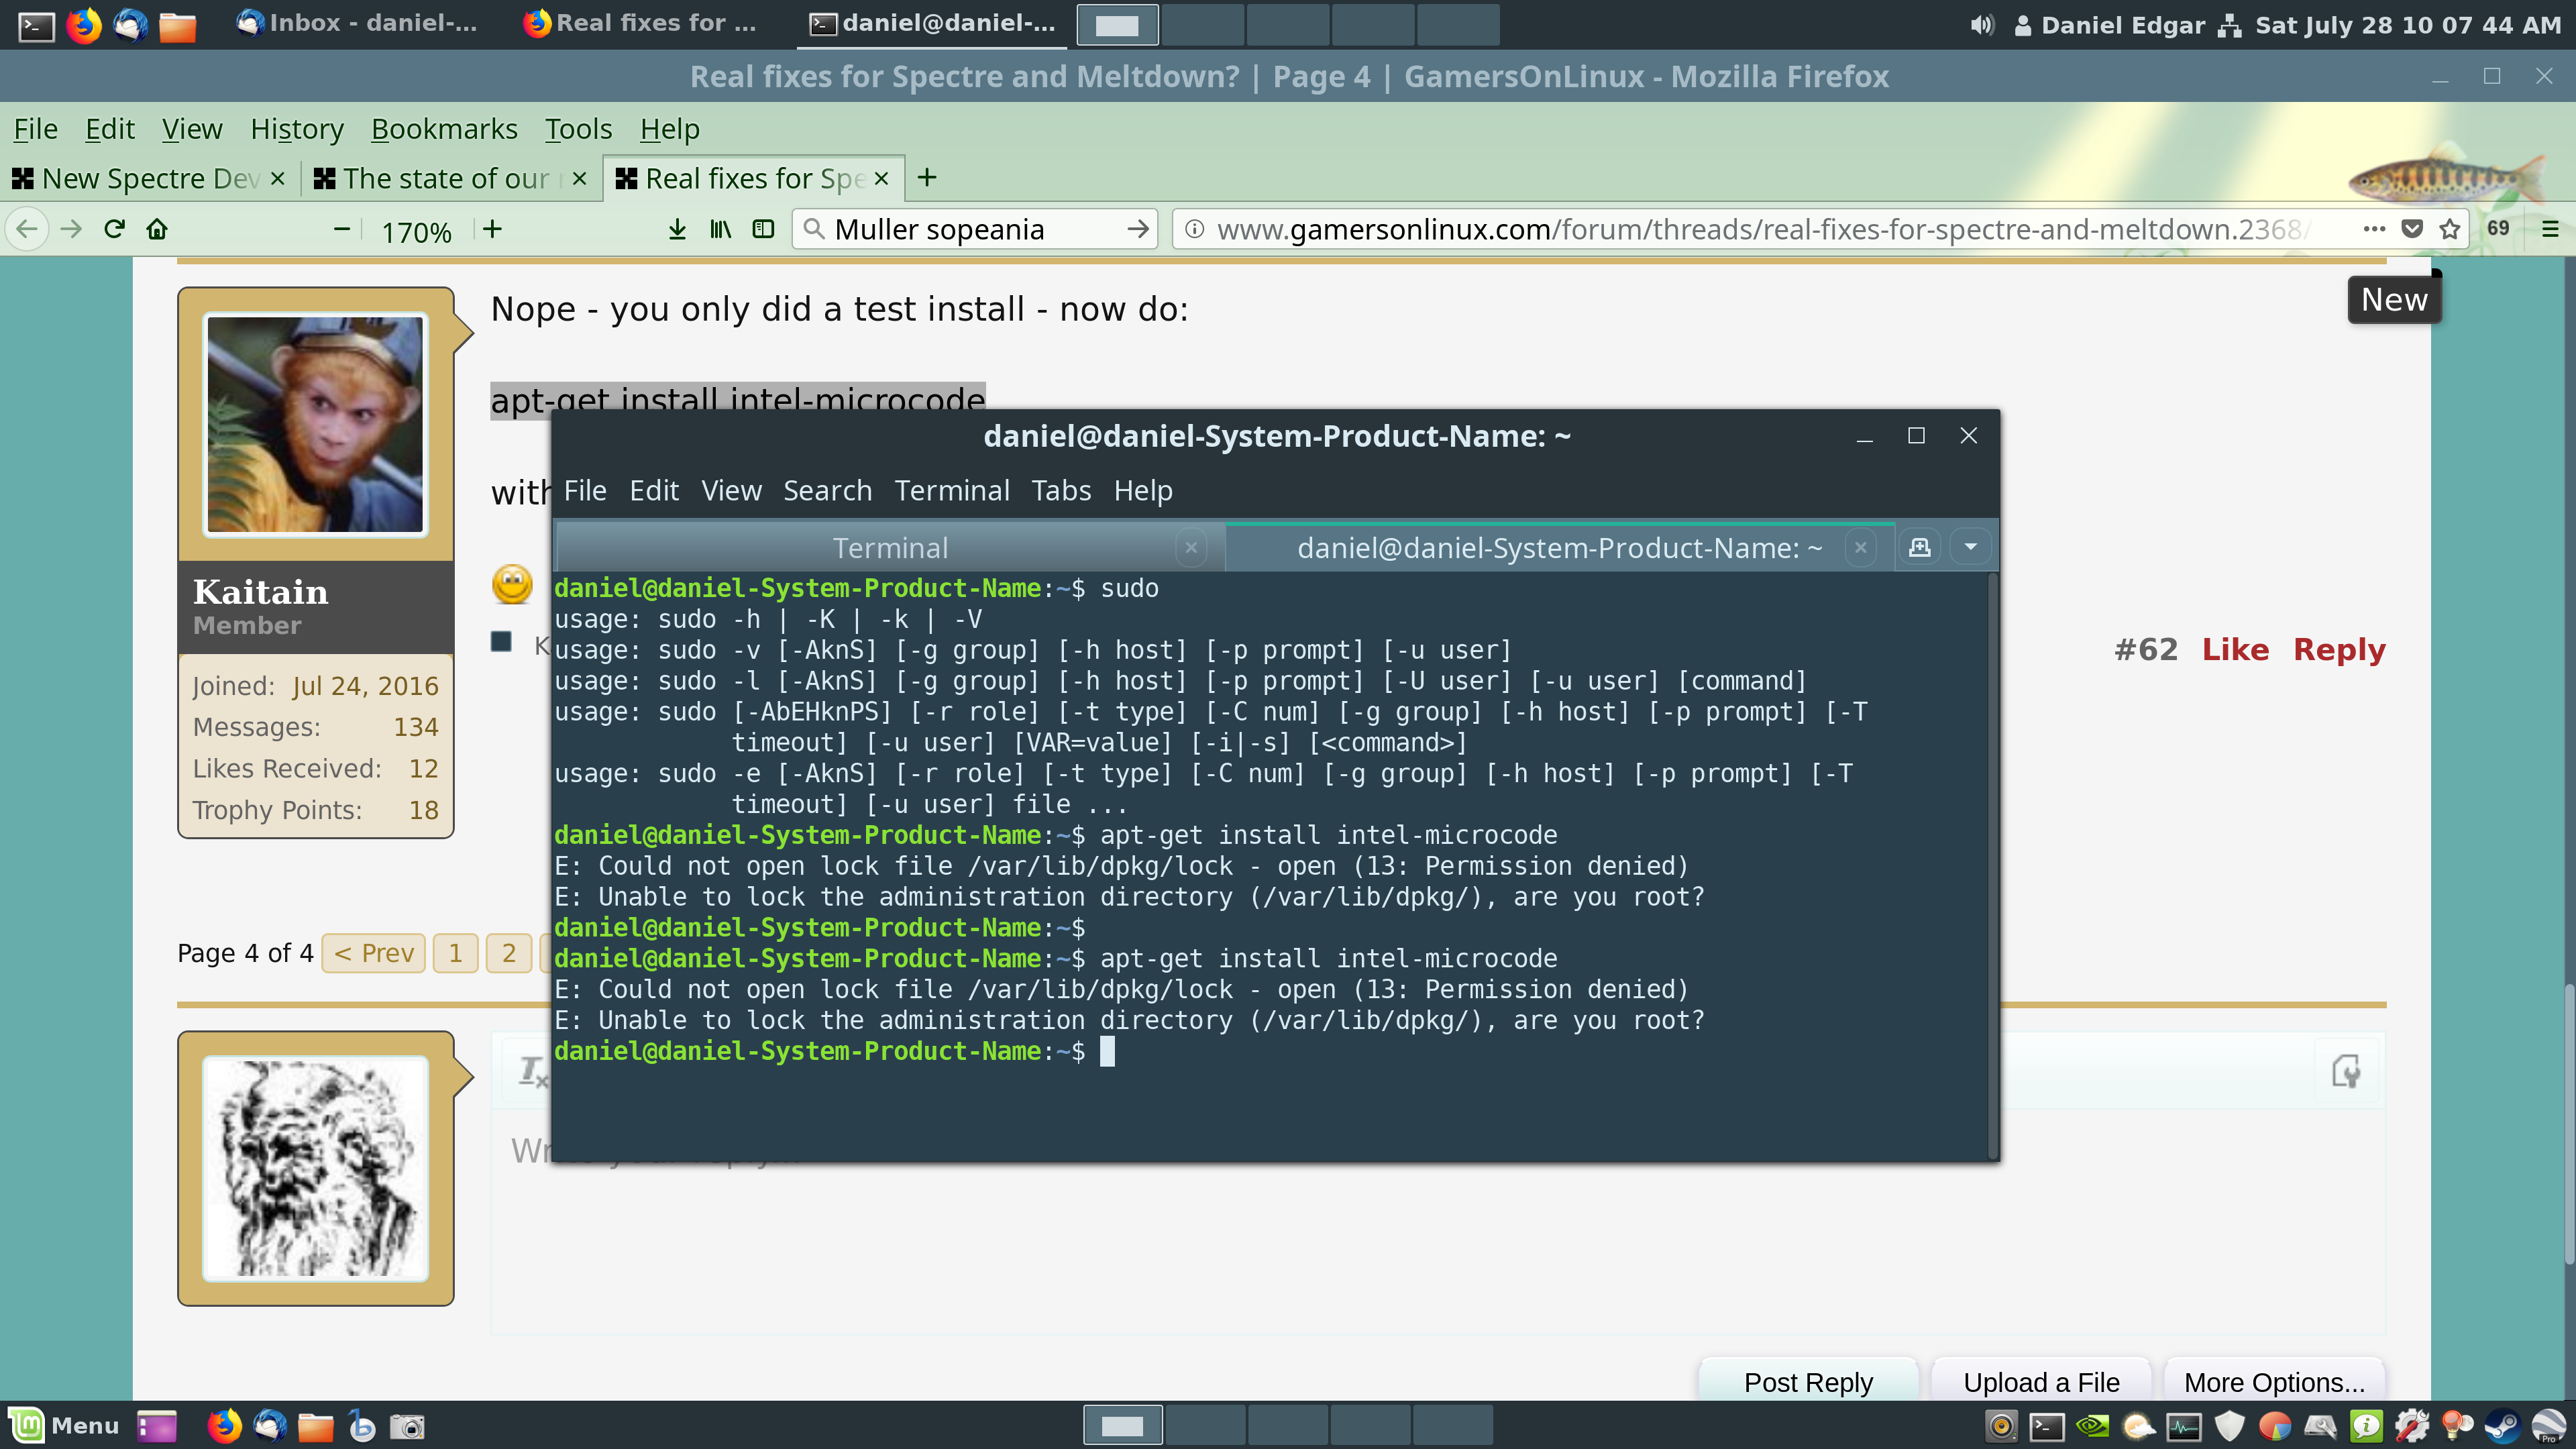Viewport: 2576px width, 1449px height.
Task: Open More Options... for the reply
Action: [2274, 1382]
